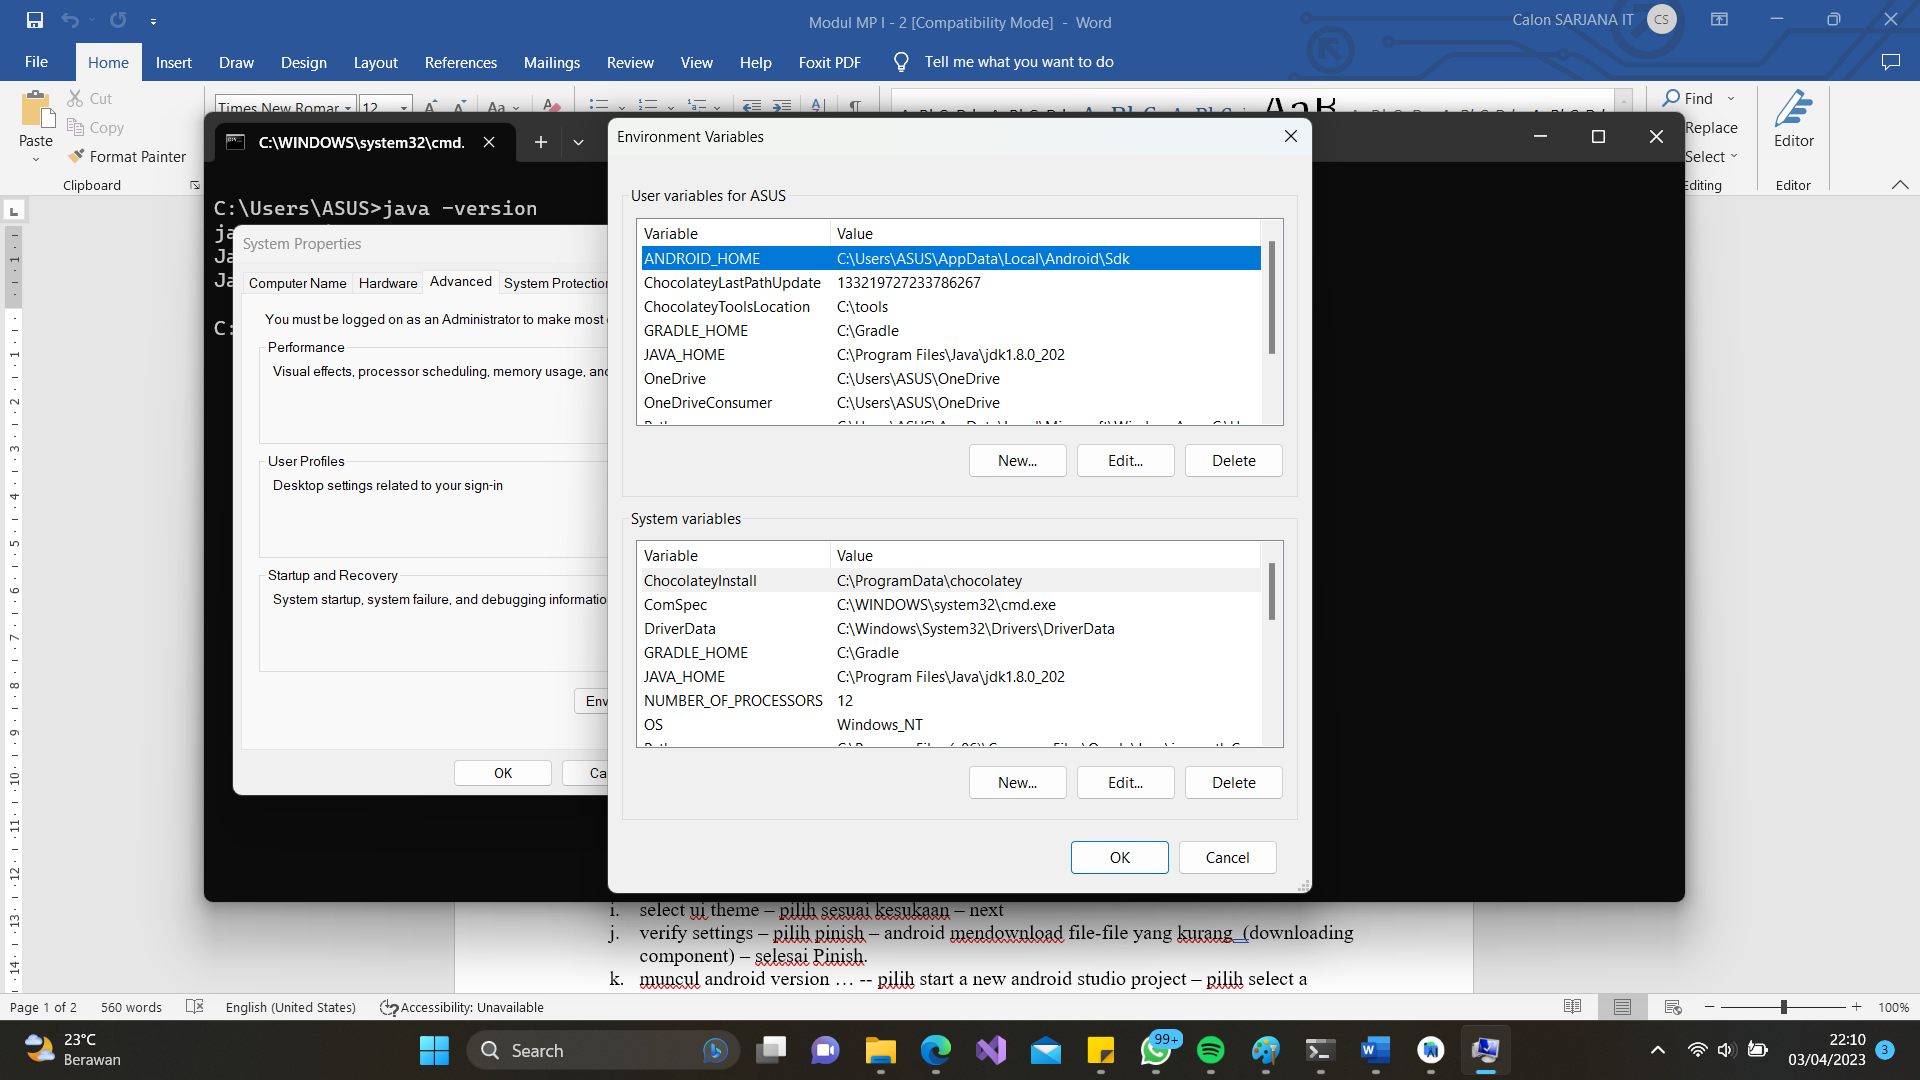Image resolution: width=1920 pixels, height=1080 pixels.
Task: Open Visual Studio Code from the taskbar
Action: click(x=990, y=1050)
